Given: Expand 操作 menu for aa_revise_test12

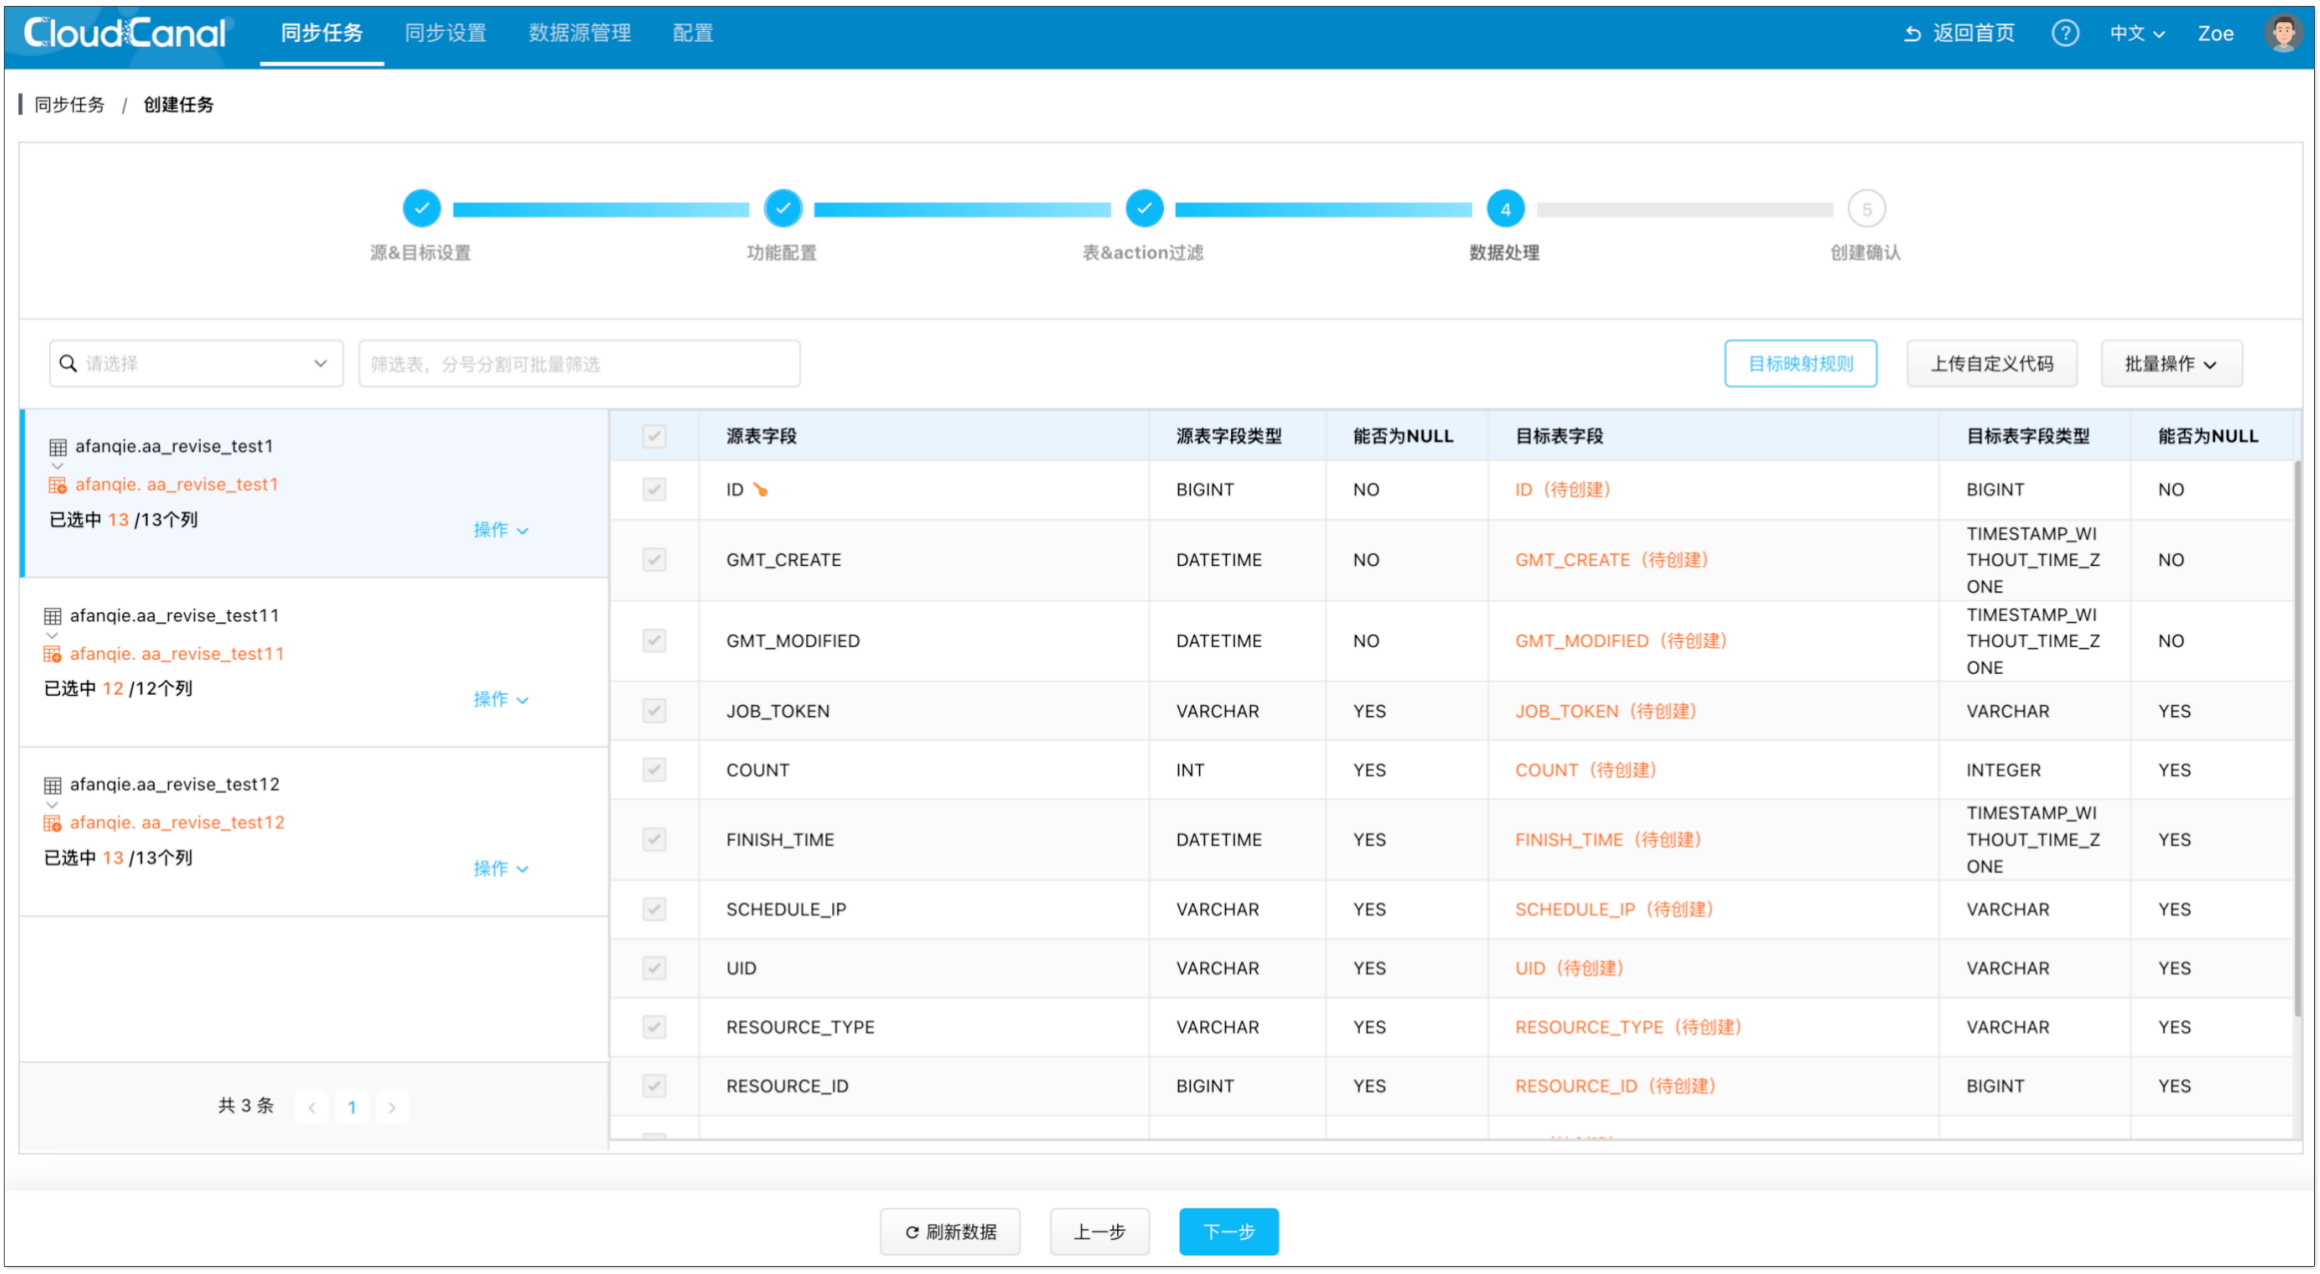Looking at the screenshot, I should point(500,868).
